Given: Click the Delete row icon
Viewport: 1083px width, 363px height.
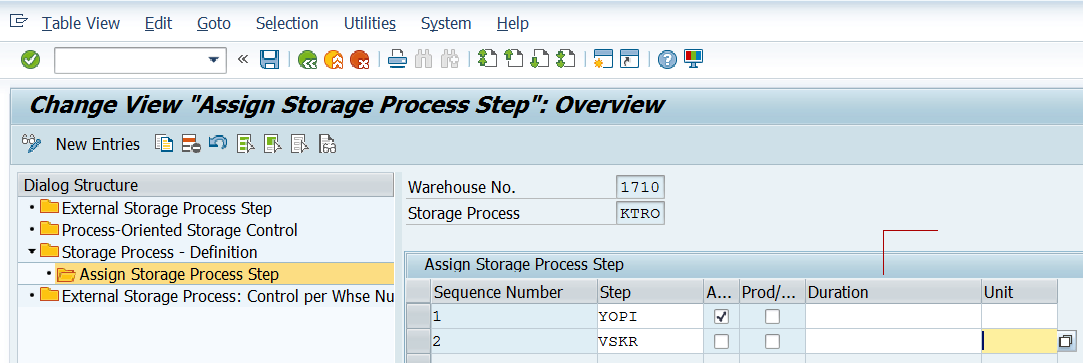Looking at the screenshot, I should pyautogui.click(x=191, y=144).
